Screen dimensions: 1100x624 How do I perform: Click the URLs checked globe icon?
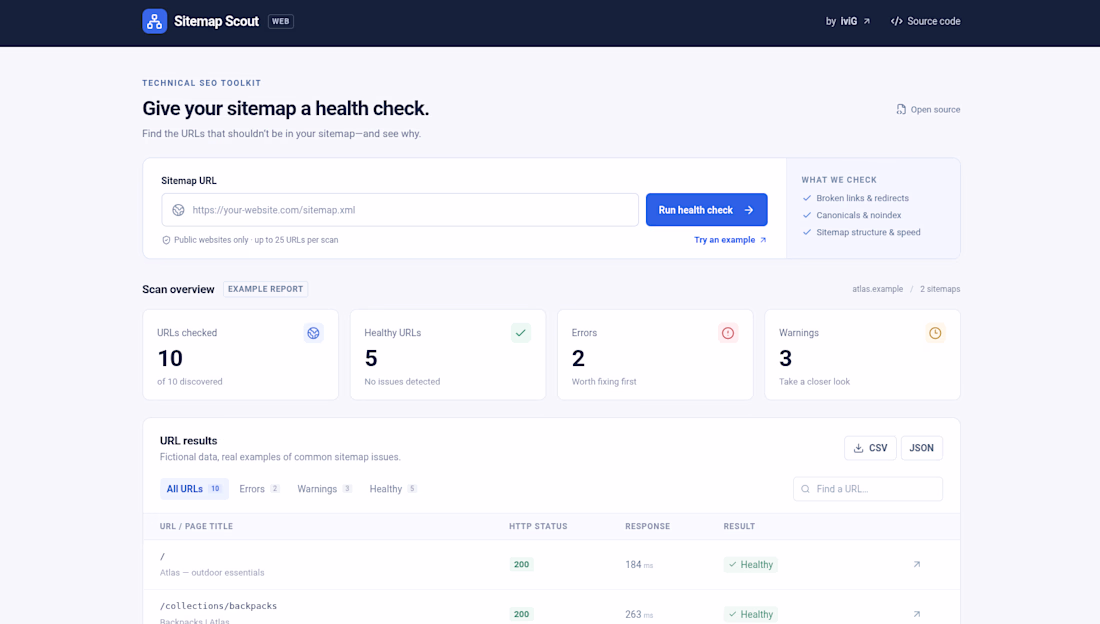[x=314, y=333]
